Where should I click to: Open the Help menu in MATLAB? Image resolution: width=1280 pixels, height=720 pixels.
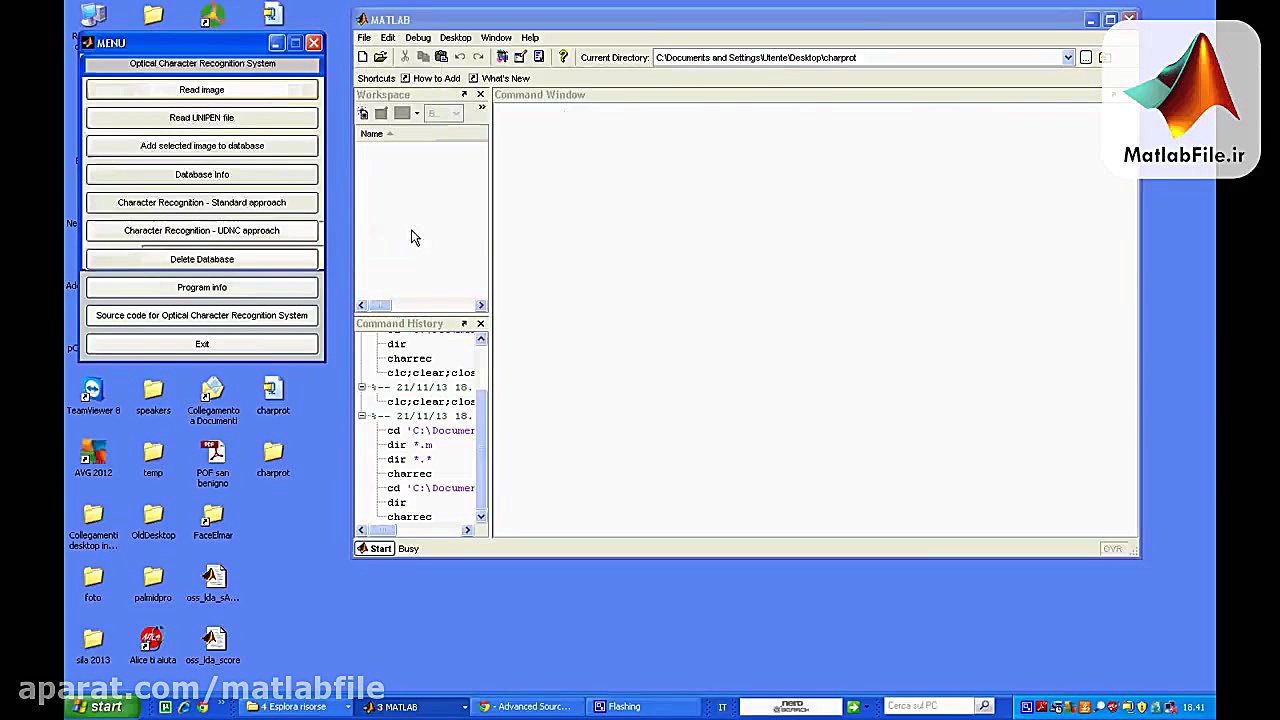click(x=530, y=38)
